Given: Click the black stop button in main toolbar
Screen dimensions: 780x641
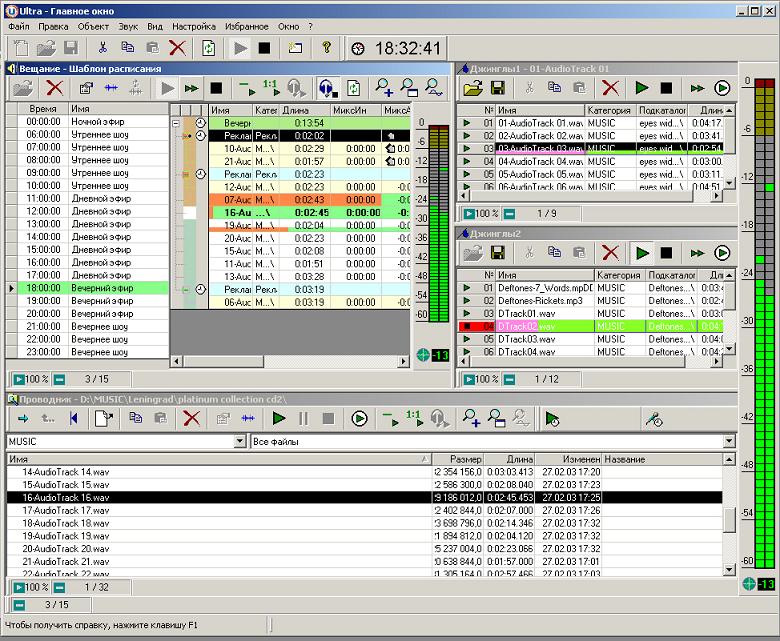Looking at the screenshot, I should click(x=264, y=48).
